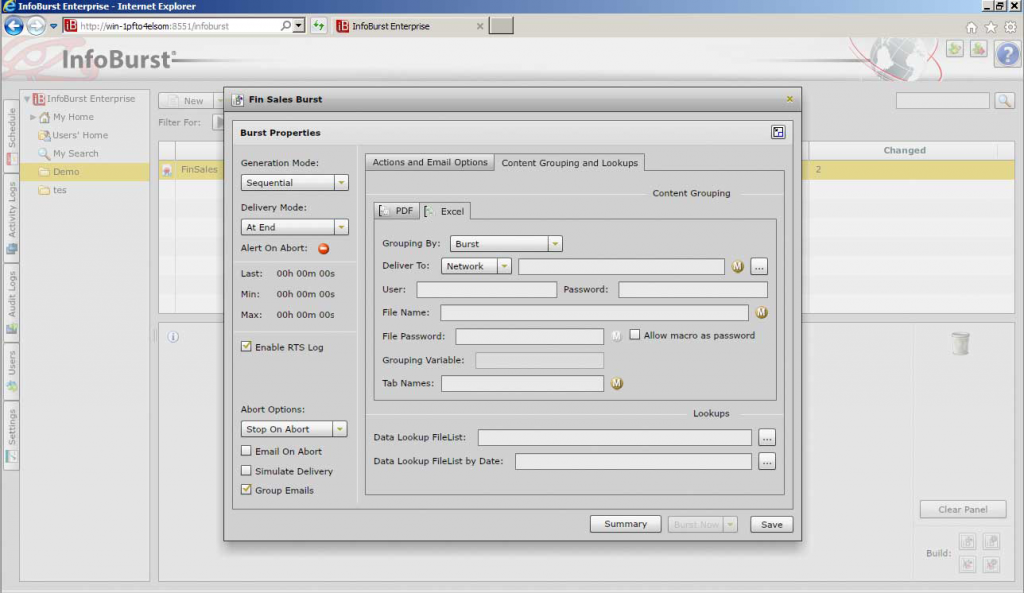Screen dimensions: 1024x593
Task: Close the Fin Sales Burst dialog
Action: click(x=790, y=99)
